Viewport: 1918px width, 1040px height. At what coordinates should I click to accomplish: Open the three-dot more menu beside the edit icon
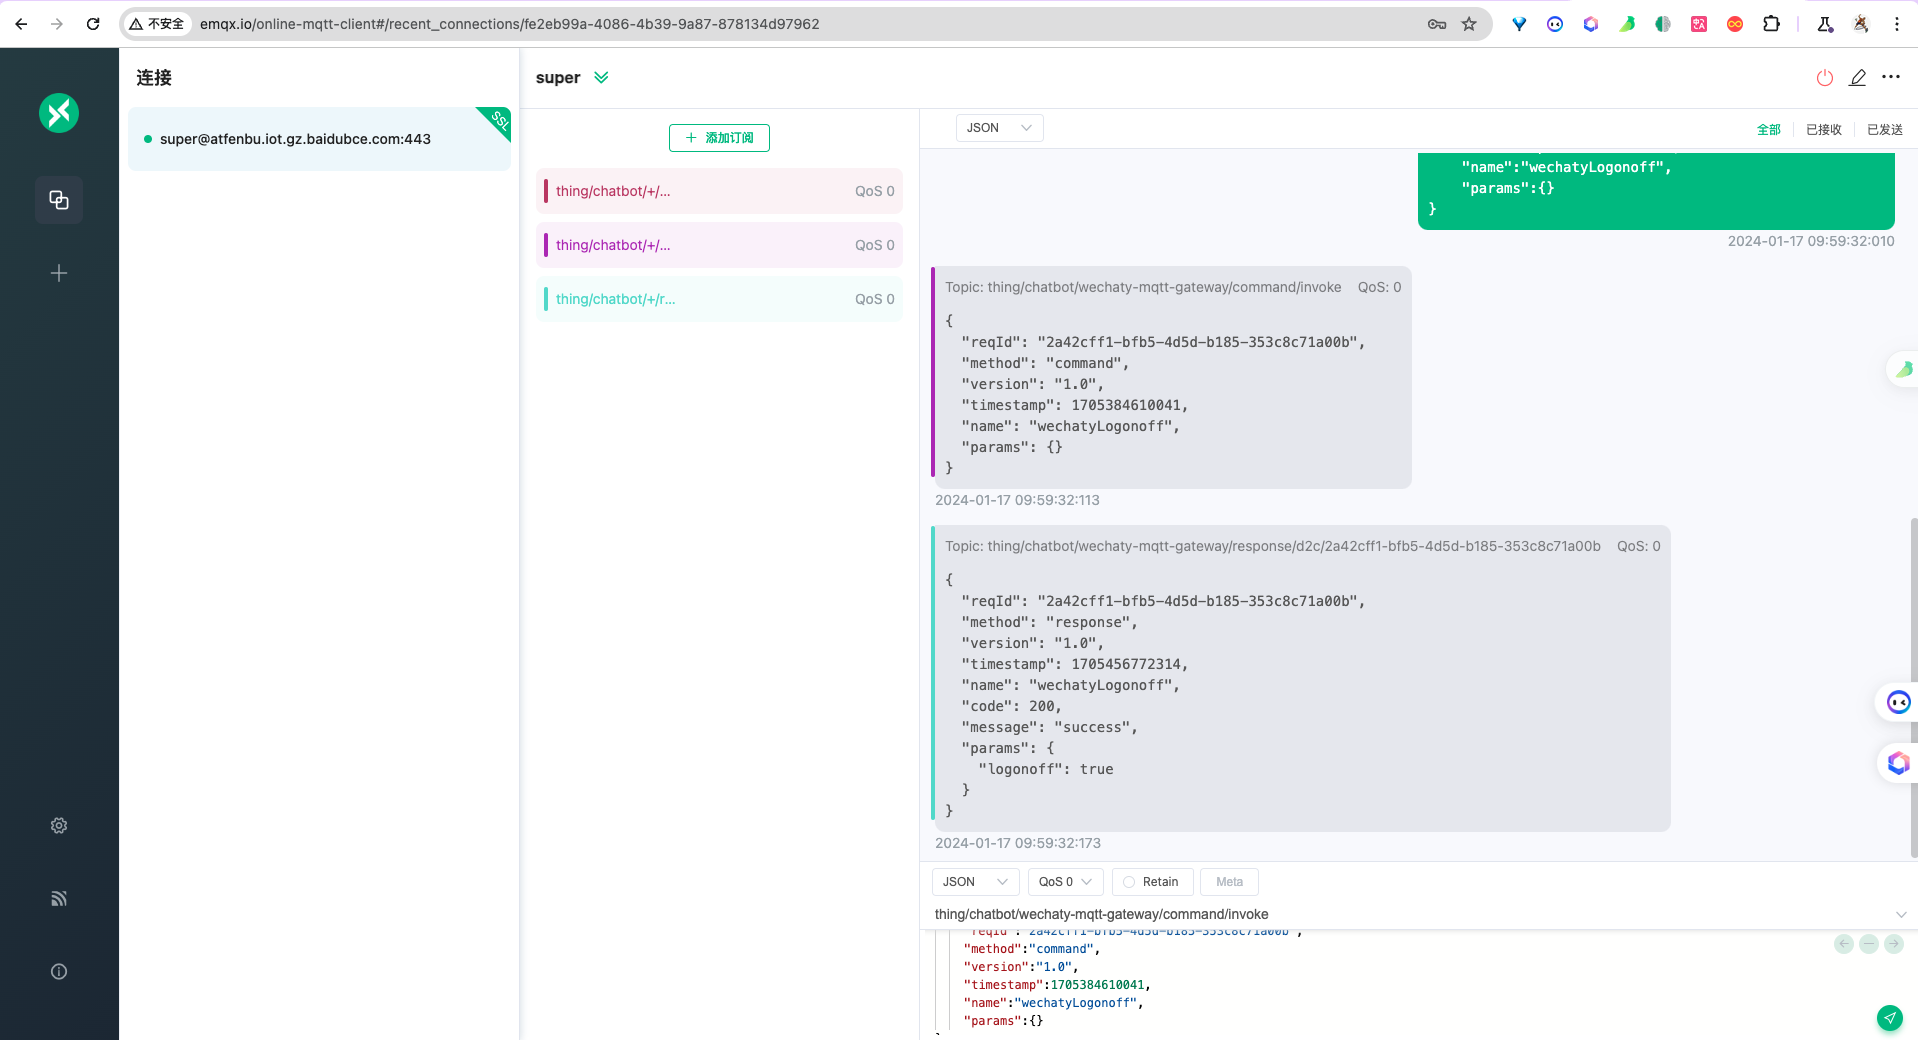click(x=1890, y=77)
